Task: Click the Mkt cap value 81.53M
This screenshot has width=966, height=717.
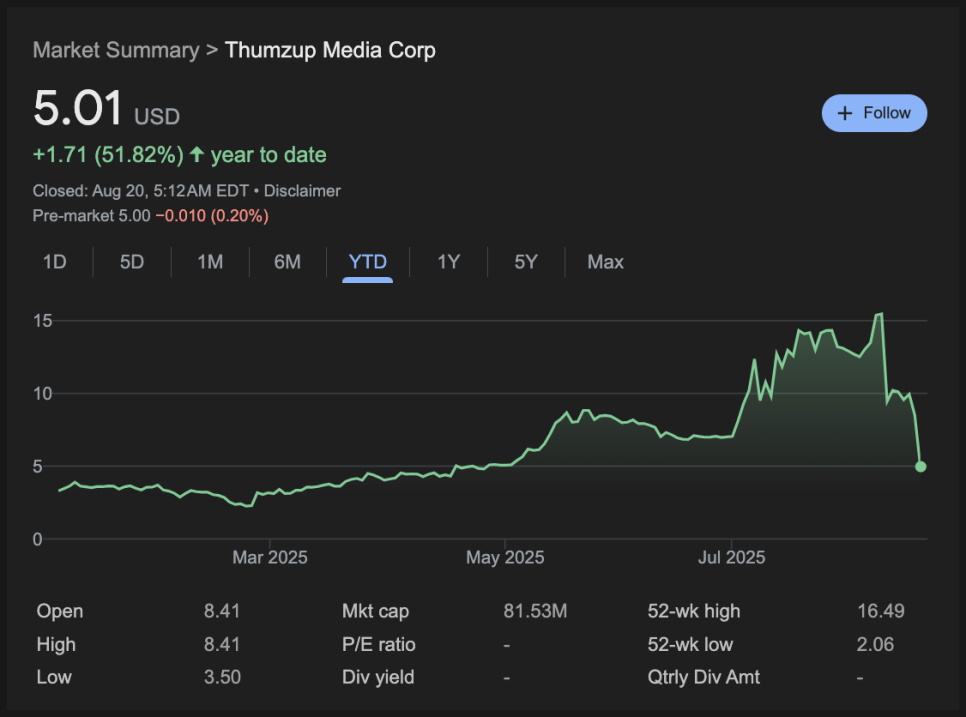Action: tap(535, 611)
